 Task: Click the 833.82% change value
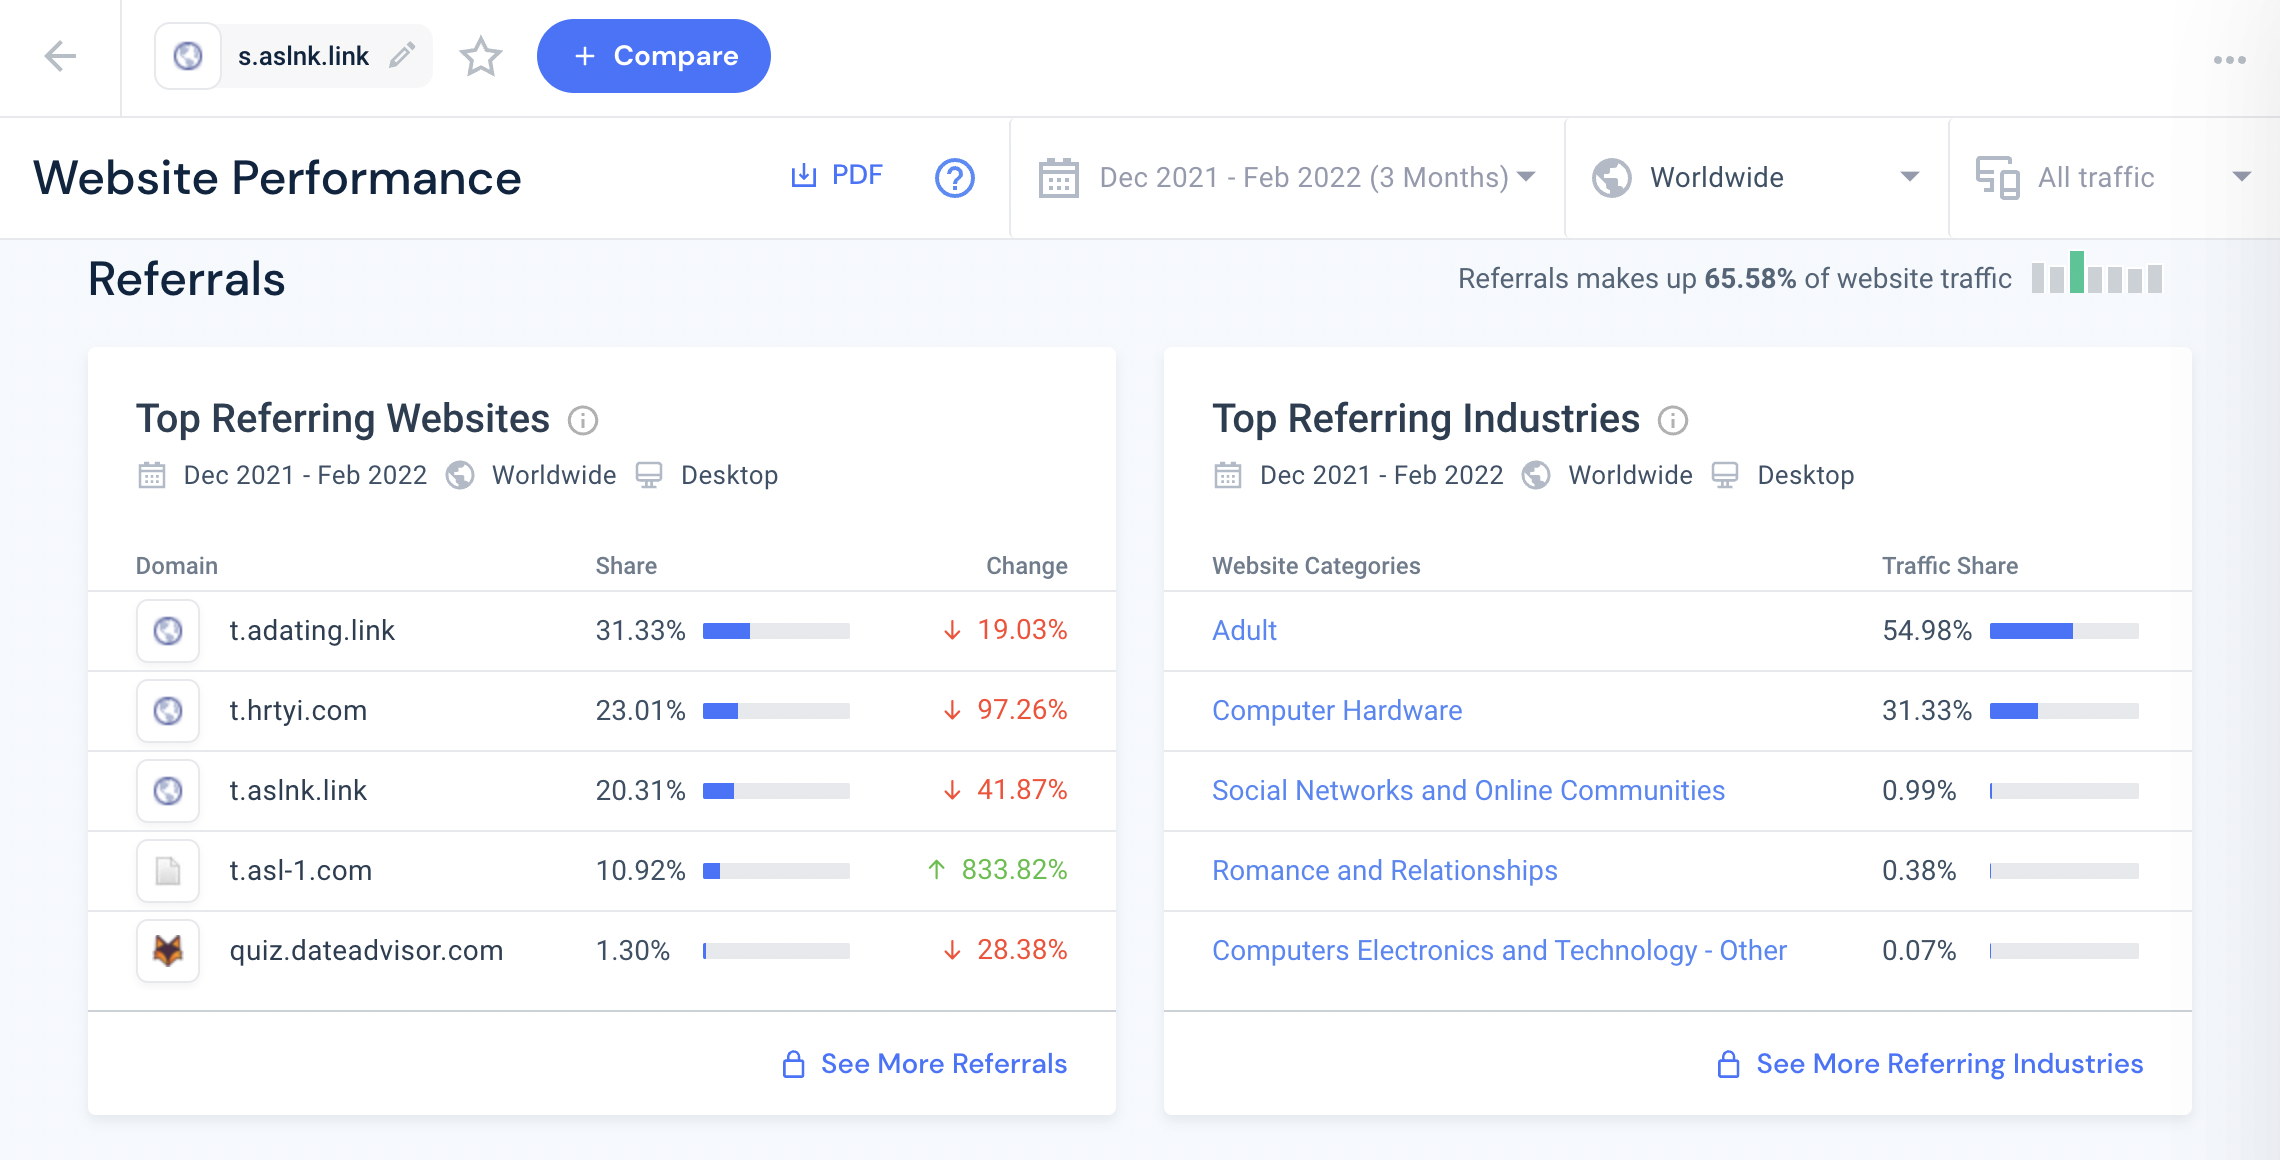[x=1014, y=870]
